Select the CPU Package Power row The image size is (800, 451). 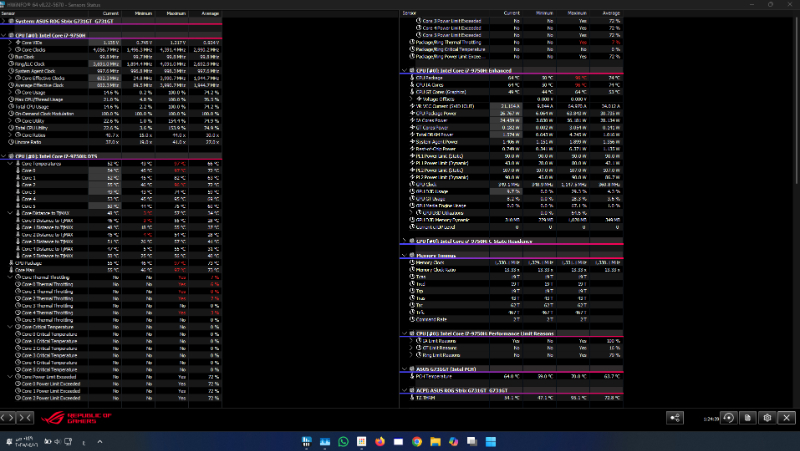coord(511,113)
